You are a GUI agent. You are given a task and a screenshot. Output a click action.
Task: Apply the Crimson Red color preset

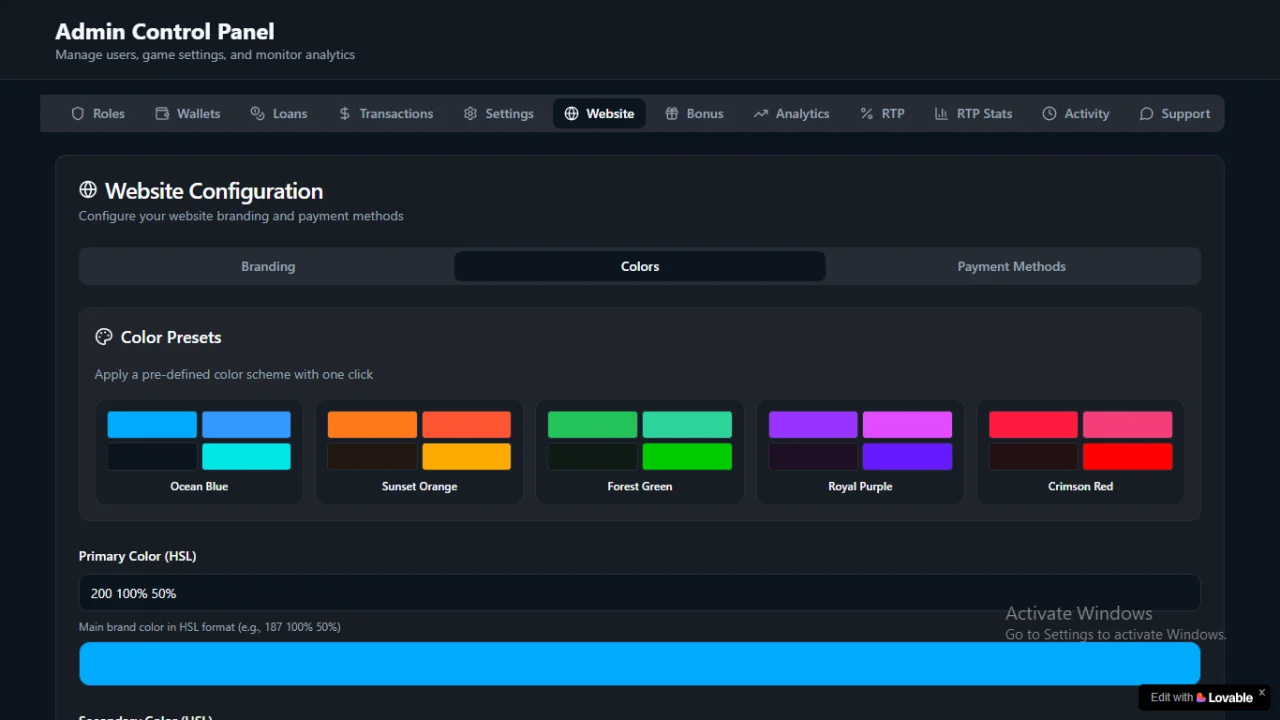(1080, 452)
